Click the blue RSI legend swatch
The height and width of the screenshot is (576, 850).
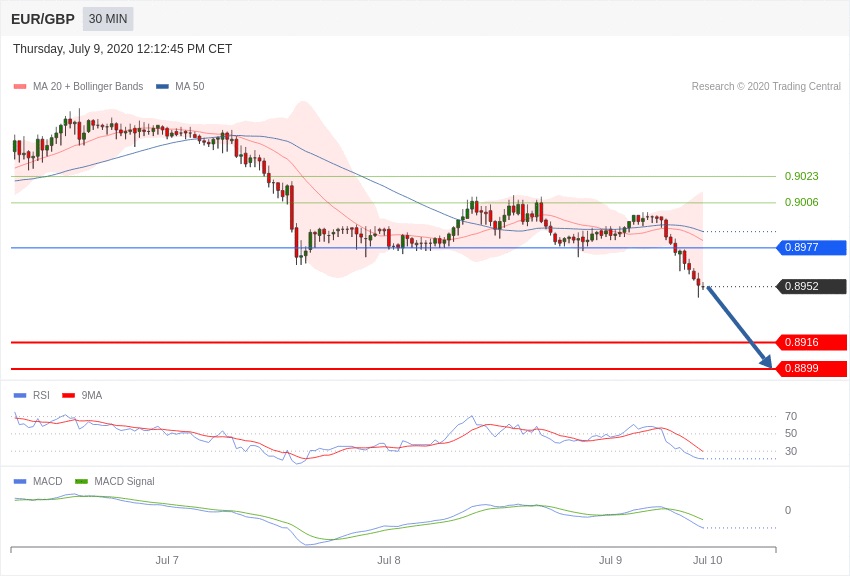click(x=20, y=396)
